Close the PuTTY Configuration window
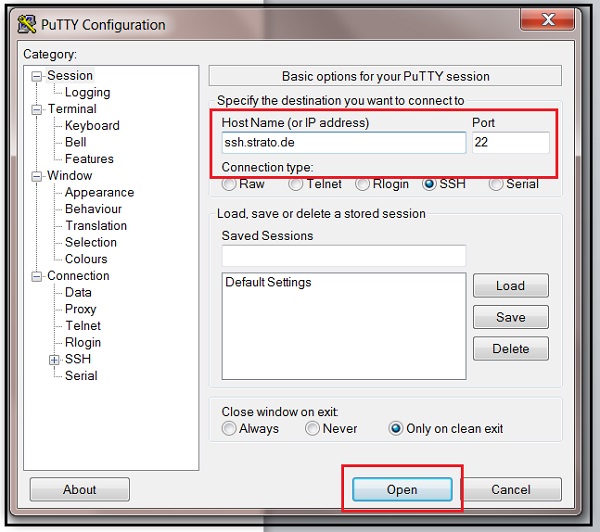Image resolution: width=600 pixels, height=532 pixels. click(x=547, y=19)
